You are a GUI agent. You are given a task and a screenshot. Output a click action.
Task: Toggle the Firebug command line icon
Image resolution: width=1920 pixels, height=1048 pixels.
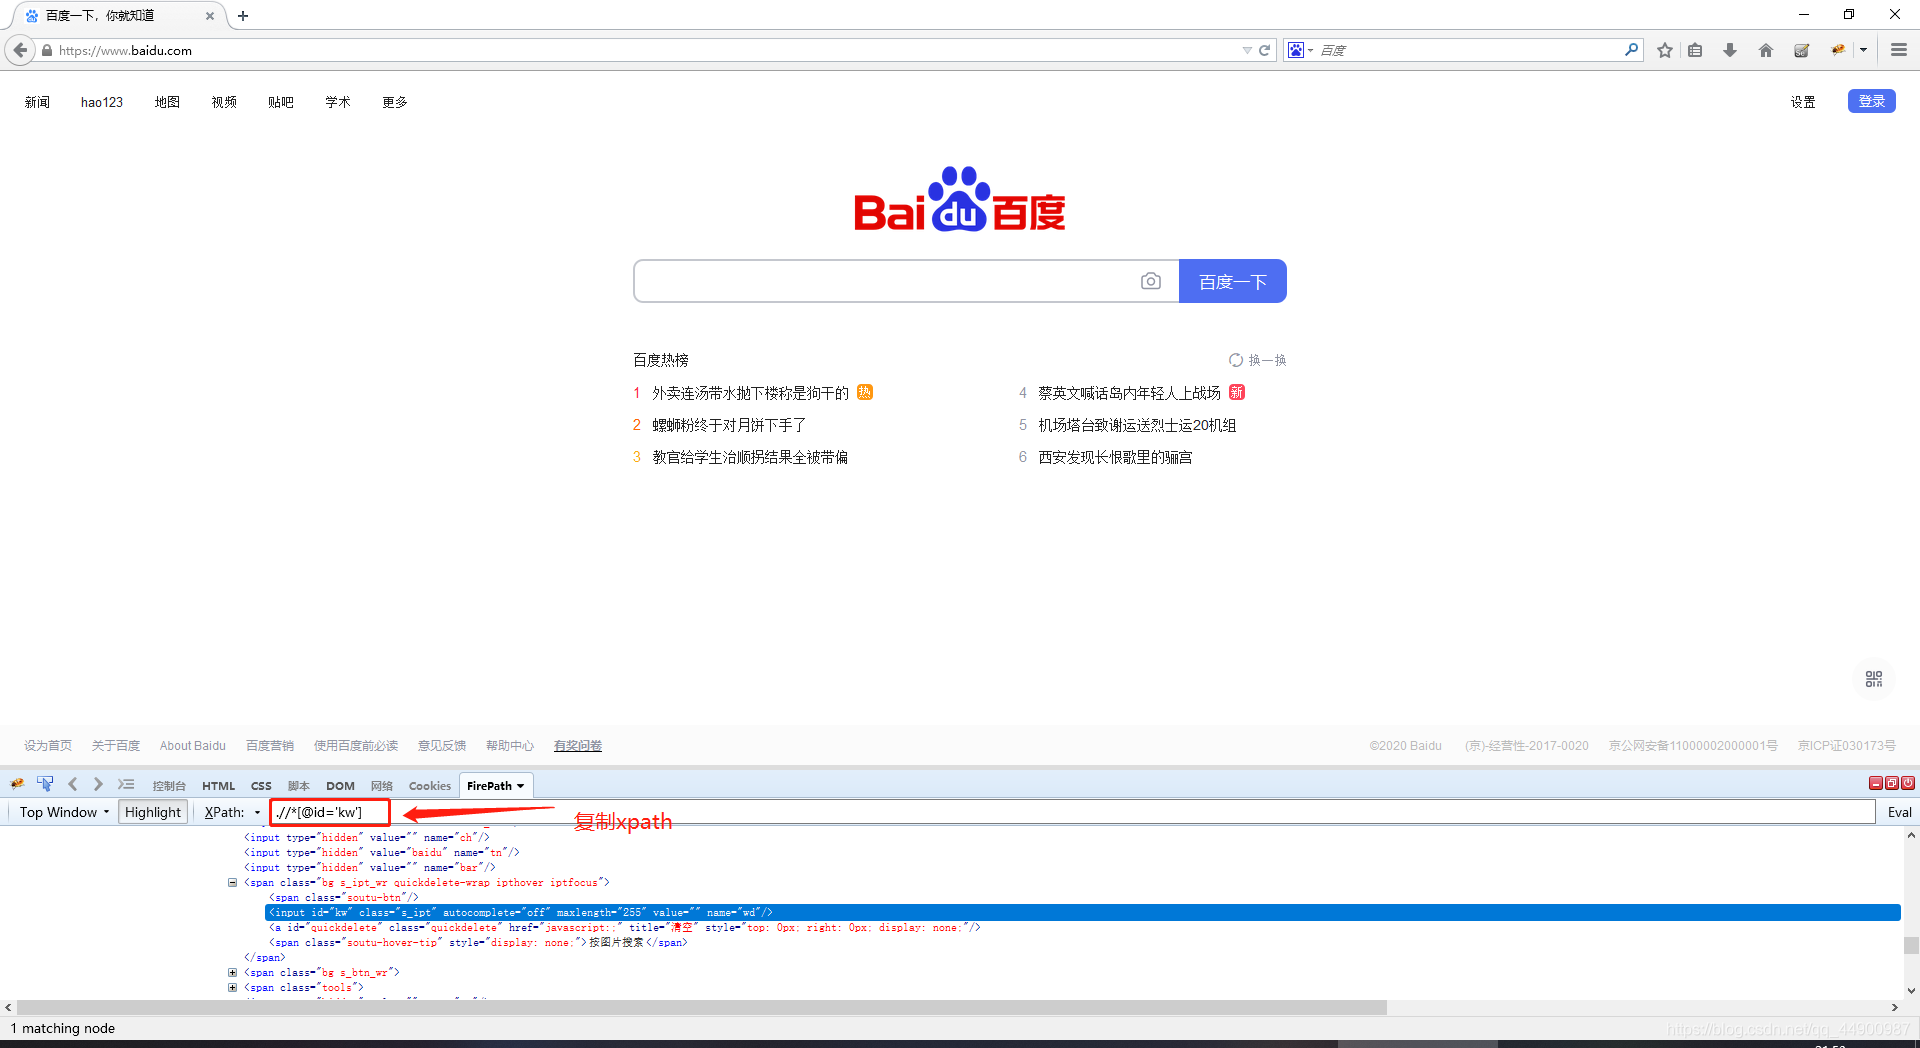pyautogui.click(x=126, y=784)
